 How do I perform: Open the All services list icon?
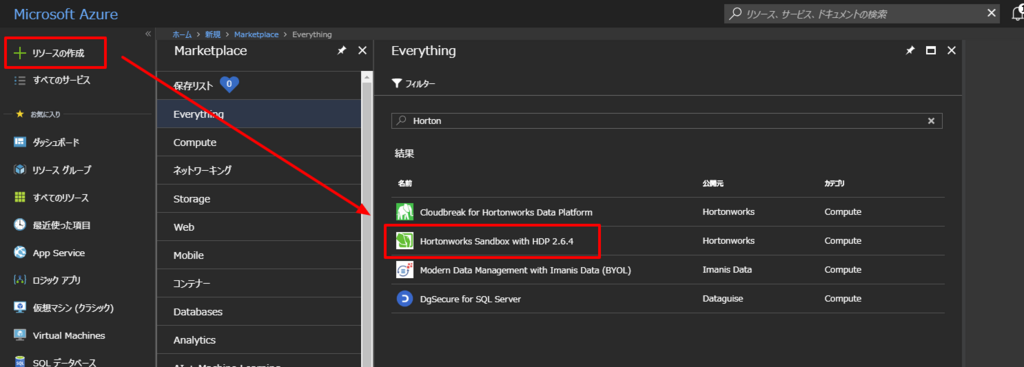tap(20, 81)
